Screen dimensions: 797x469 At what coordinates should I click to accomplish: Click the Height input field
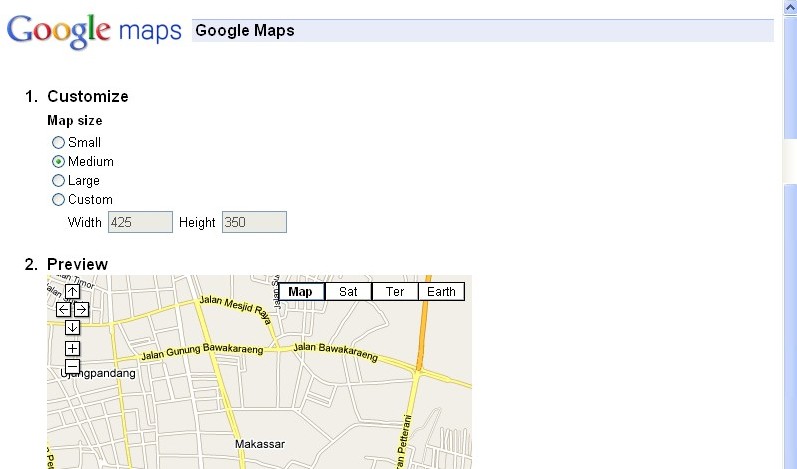(x=254, y=222)
